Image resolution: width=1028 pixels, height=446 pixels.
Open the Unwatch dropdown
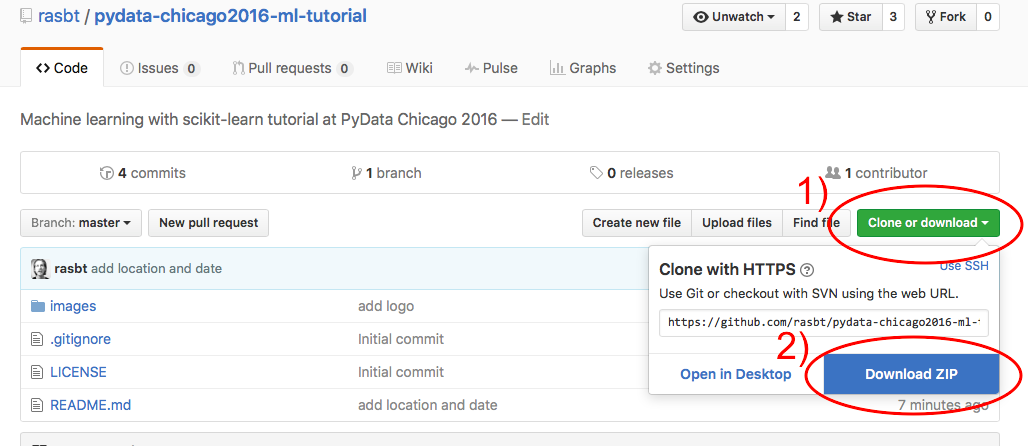734,17
